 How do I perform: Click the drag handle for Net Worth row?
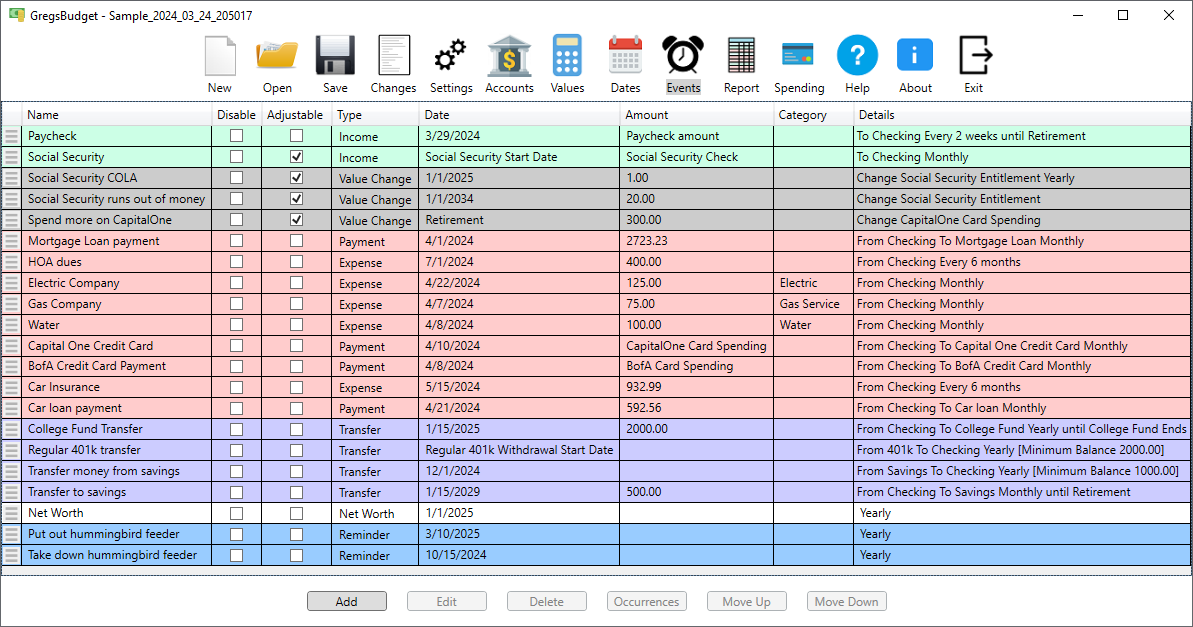[x=11, y=513]
